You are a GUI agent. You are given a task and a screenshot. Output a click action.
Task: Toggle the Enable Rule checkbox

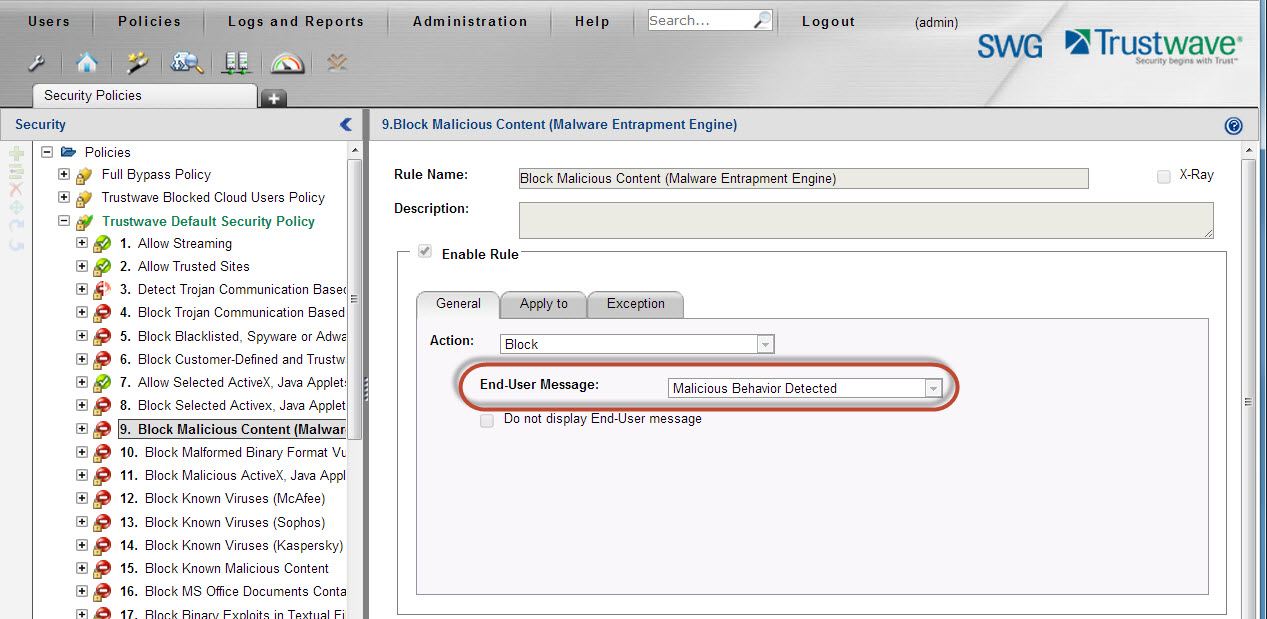point(425,253)
